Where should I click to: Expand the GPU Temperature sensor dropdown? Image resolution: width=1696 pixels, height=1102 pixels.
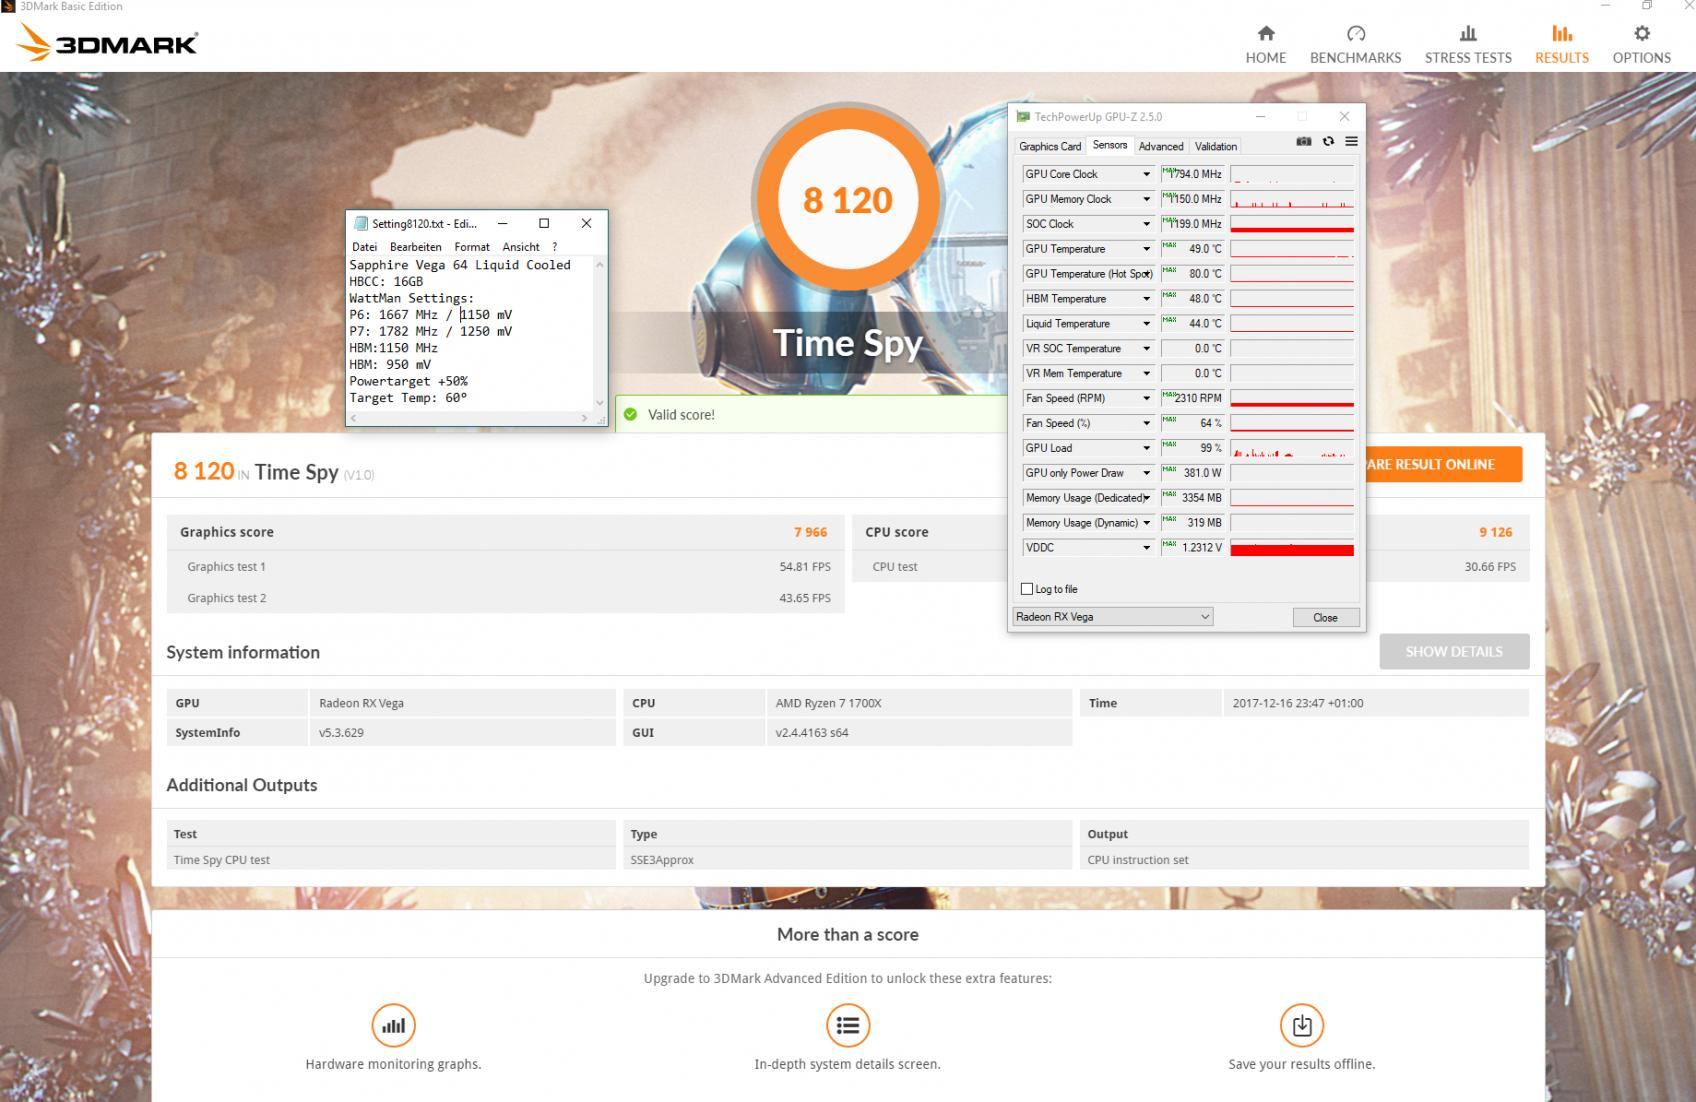1146,249
